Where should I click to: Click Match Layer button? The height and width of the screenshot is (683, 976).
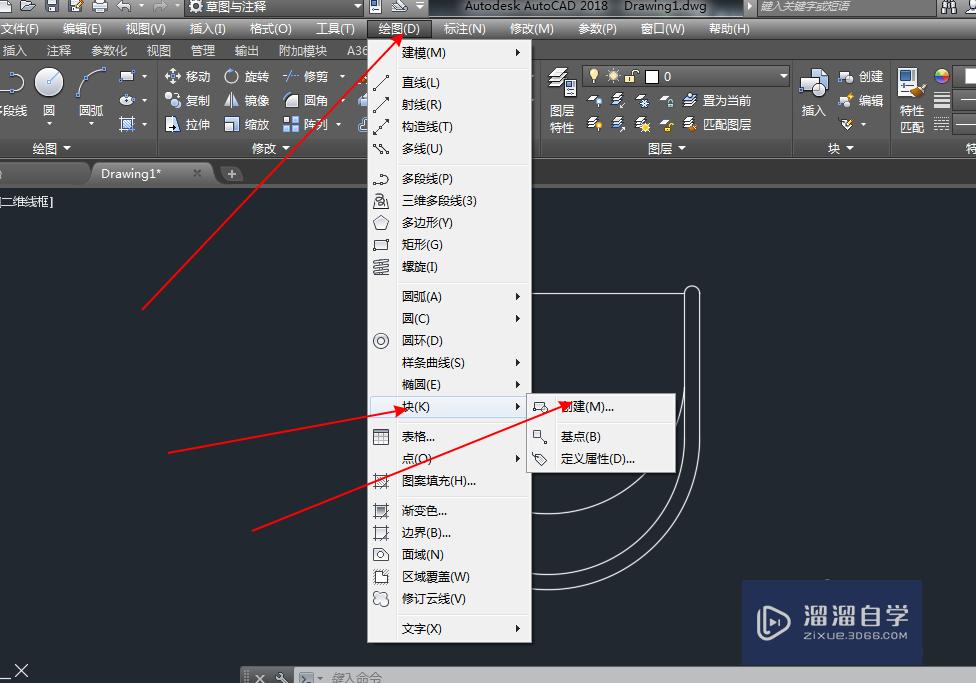pyautogui.click(x=717, y=125)
